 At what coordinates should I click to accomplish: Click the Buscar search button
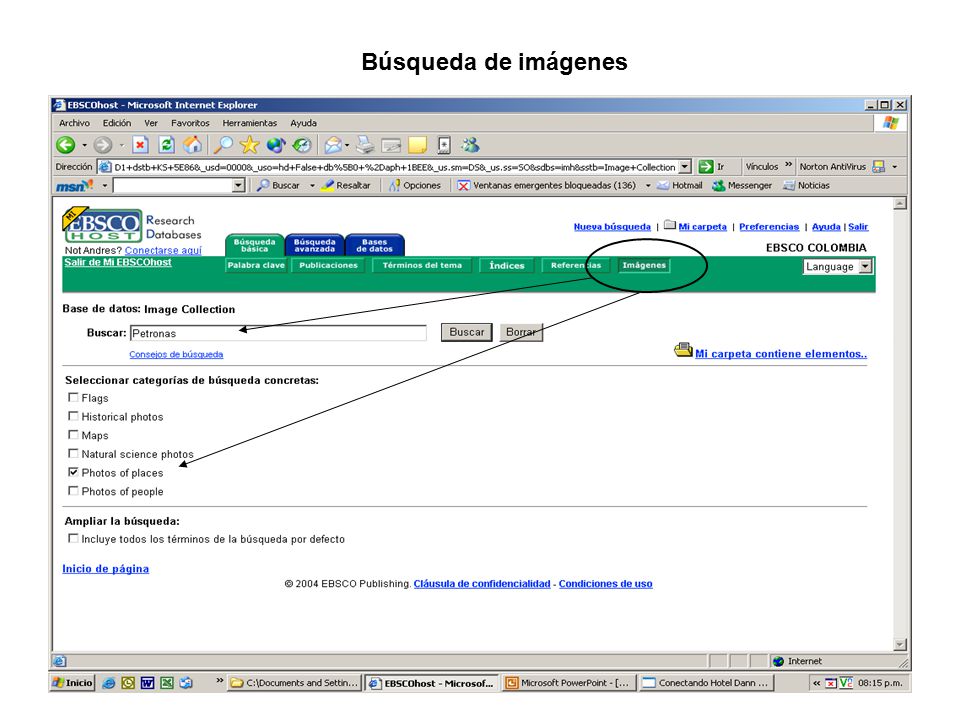pos(467,332)
